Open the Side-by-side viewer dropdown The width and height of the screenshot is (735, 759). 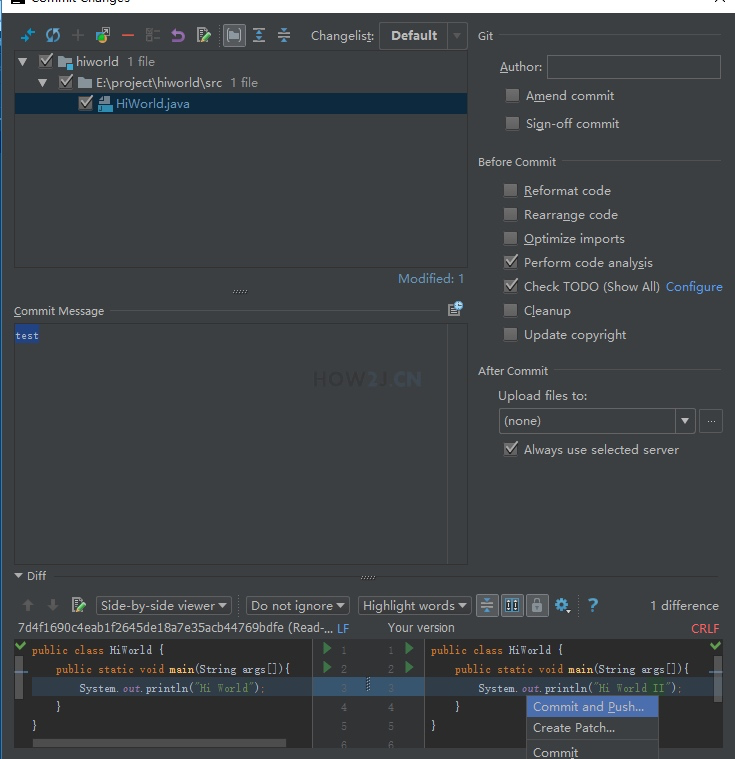[x=164, y=606]
